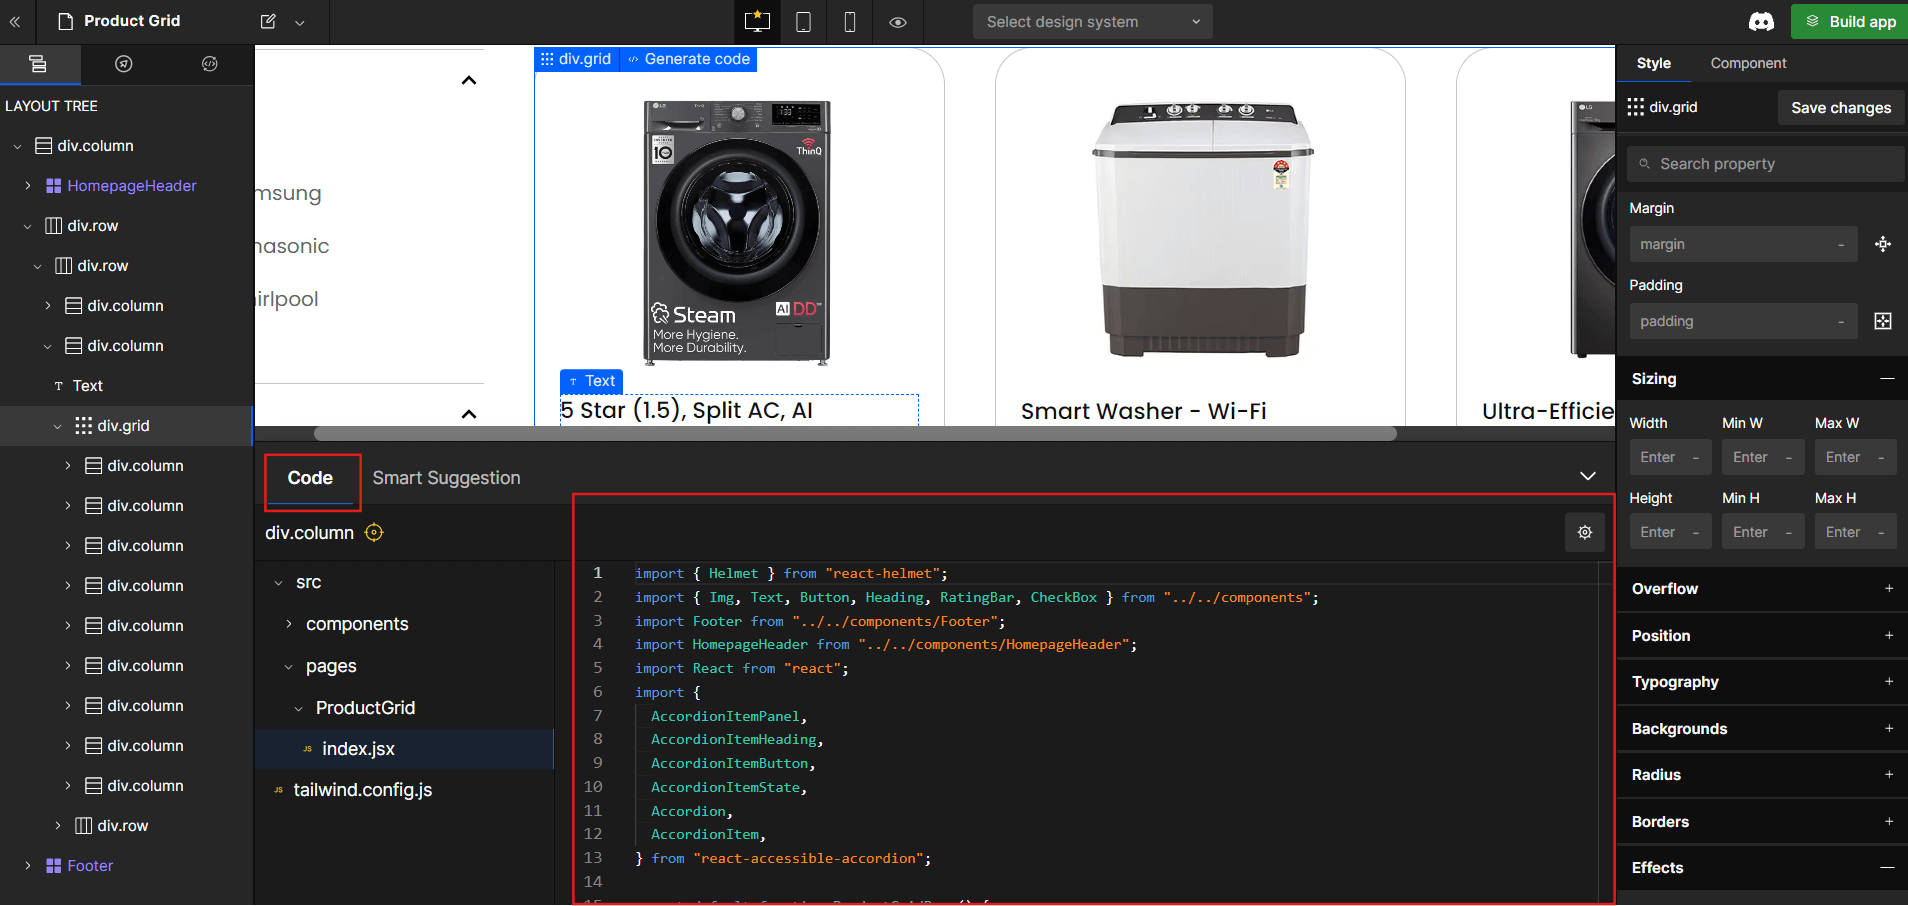Collapse bottom code panel chevron
This screenshot has height=906, width=1908.
click(1588, 476)
